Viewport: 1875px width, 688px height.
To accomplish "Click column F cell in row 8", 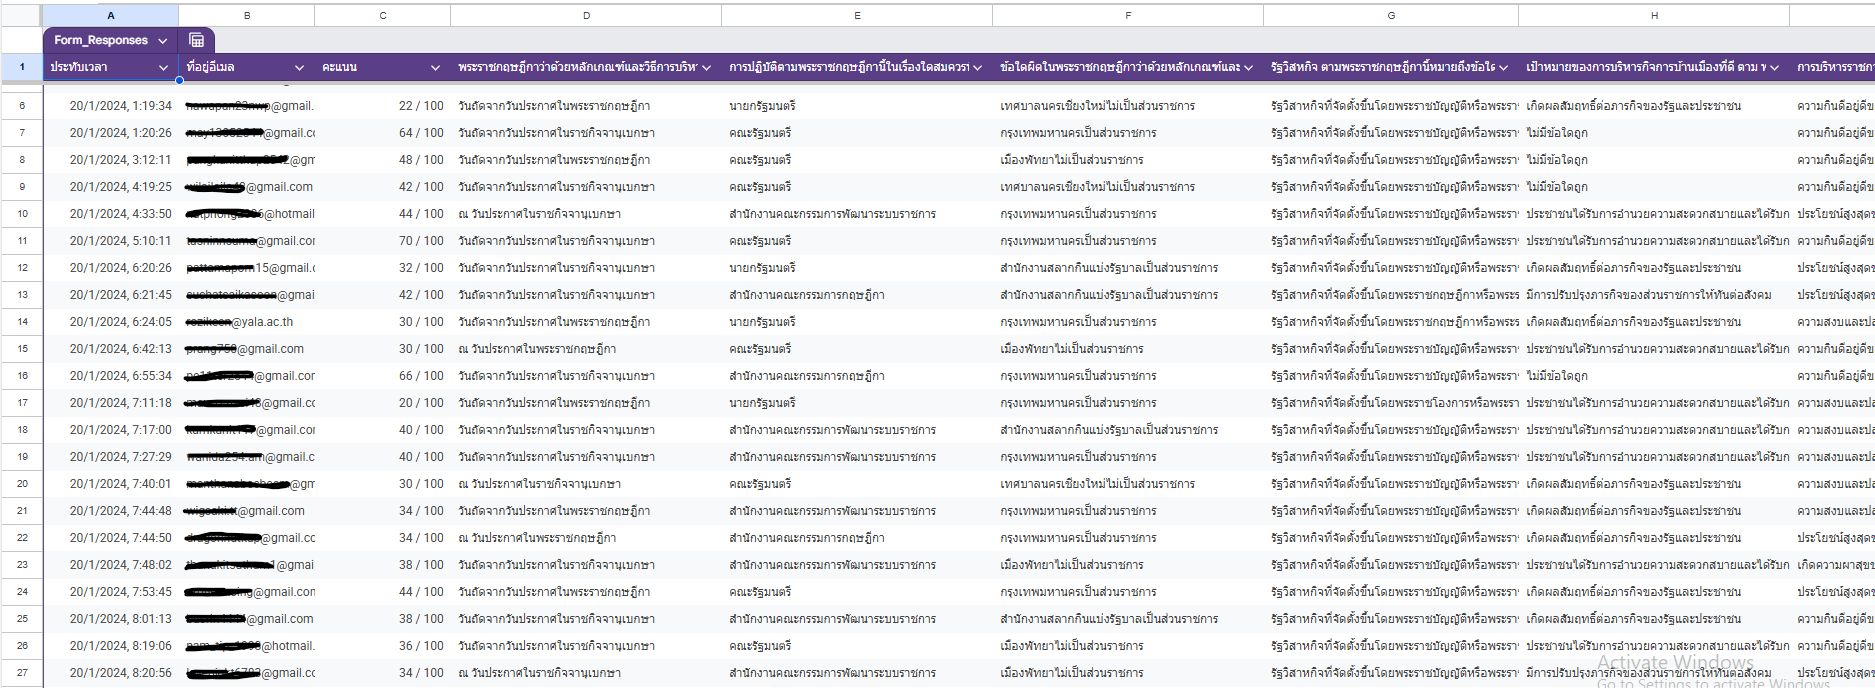I will (x=1128, y=159).
